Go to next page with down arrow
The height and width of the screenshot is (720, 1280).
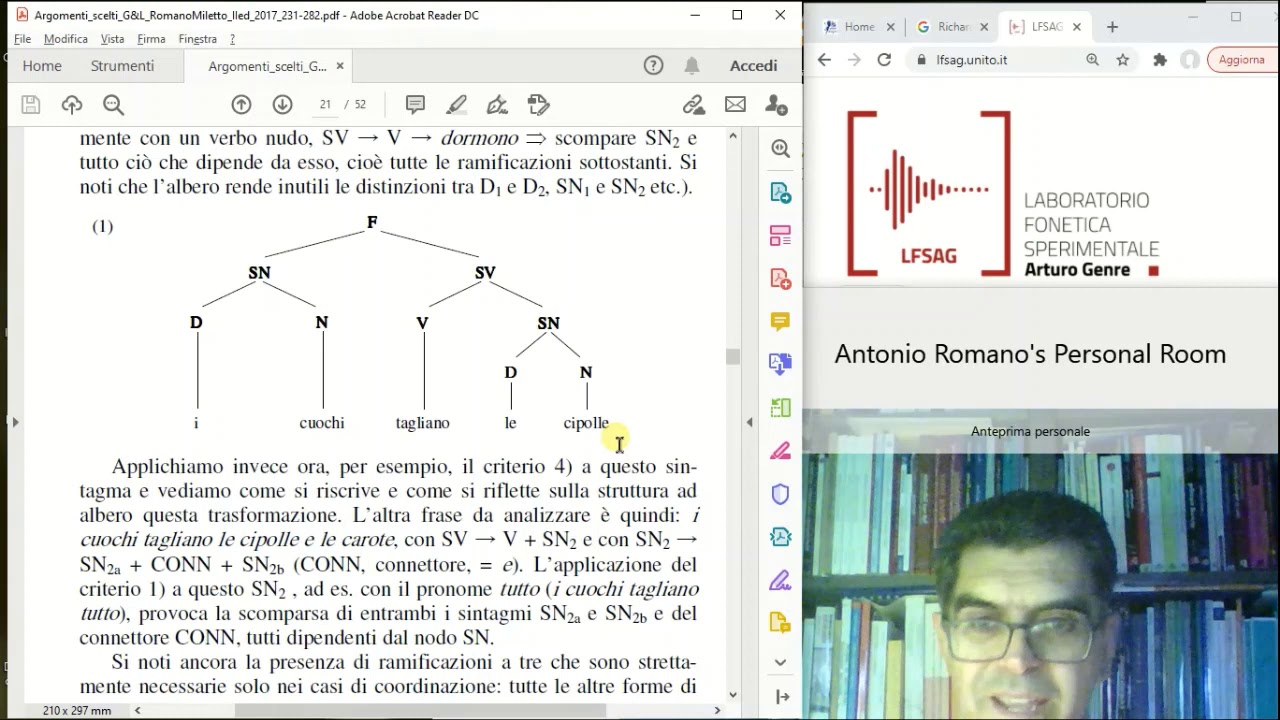tap(282, 105)
